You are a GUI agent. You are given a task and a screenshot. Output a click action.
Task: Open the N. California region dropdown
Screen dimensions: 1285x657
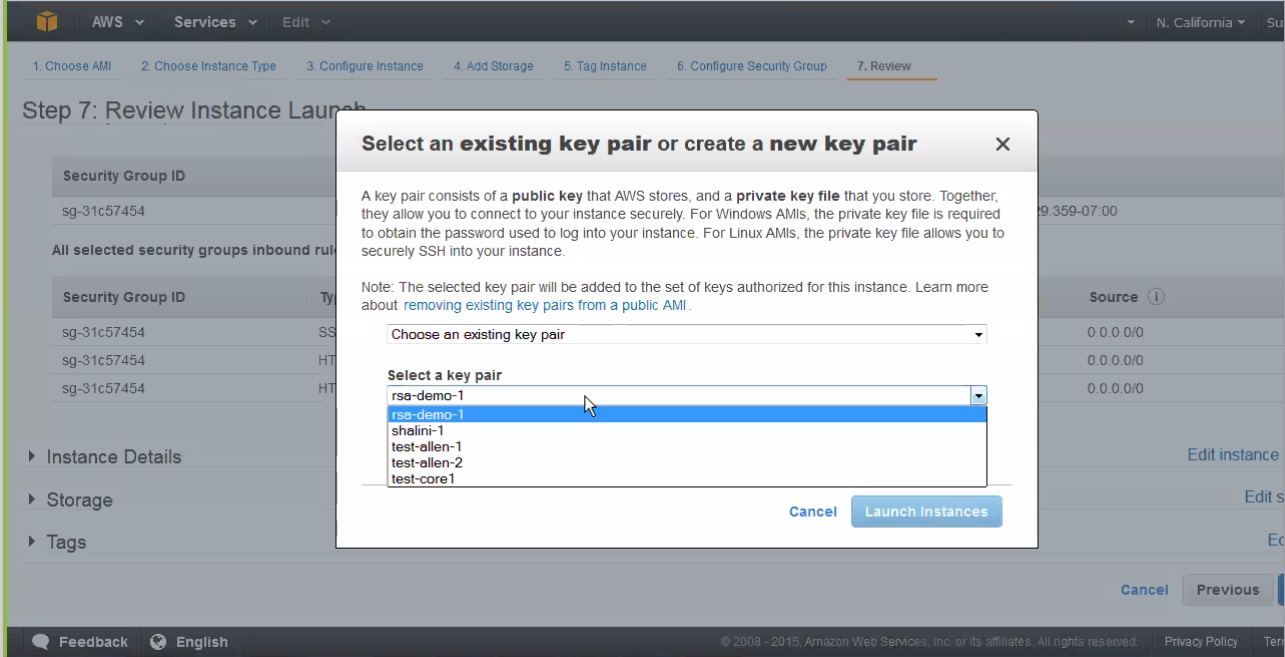(1200, 22)
